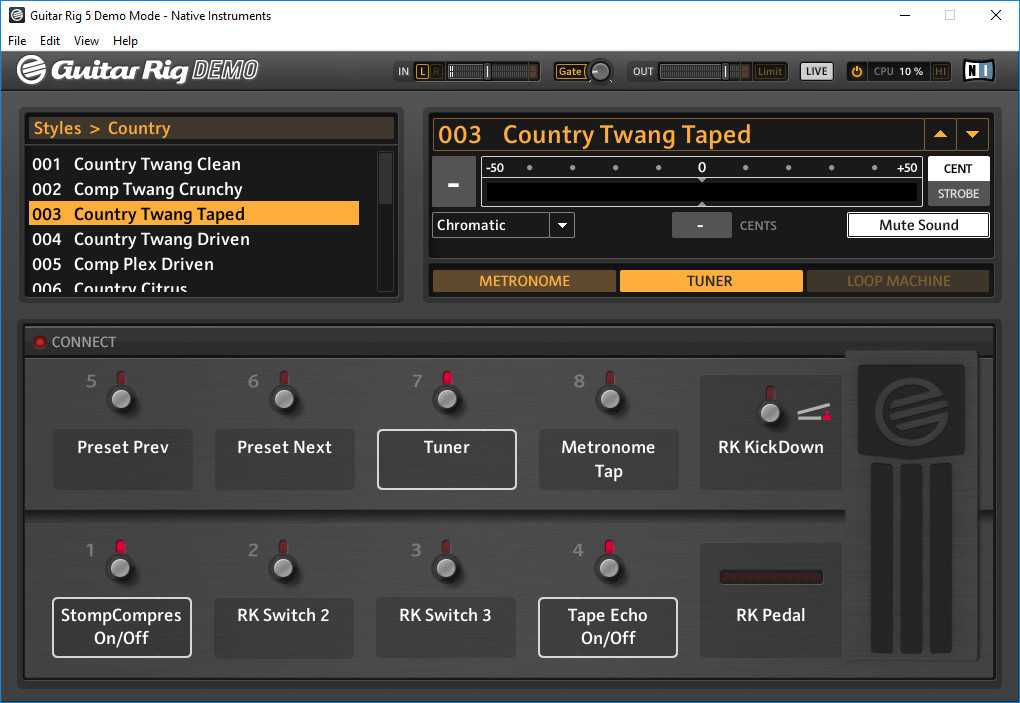
Task: Click the Mute Sound button
Action: pos(918,225)
